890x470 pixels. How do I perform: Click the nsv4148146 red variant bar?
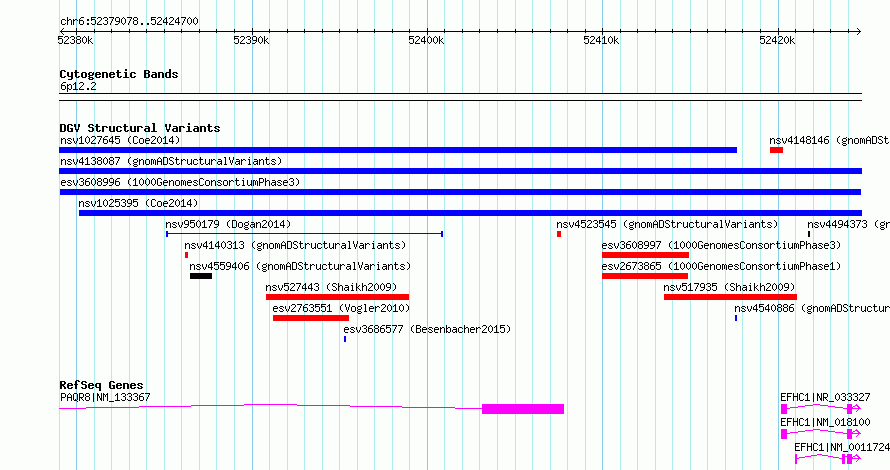tap(776, 150)
